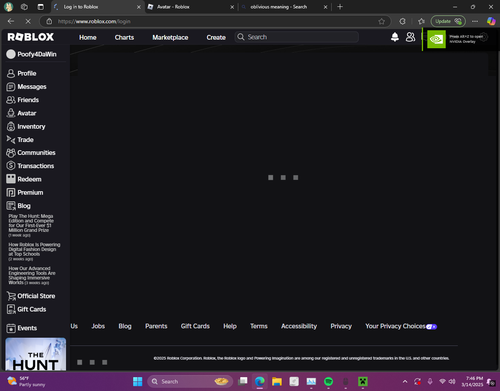Go back to previous page
Image resolution: width=500 pixels, height=391 pixels.
click(11, 21)
